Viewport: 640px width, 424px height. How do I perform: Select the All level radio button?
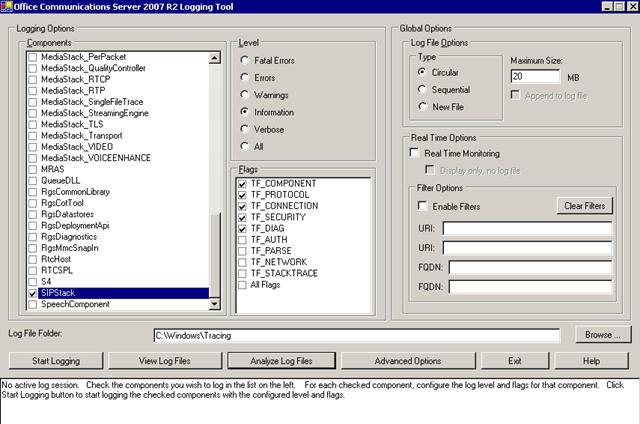click(244, 147)
